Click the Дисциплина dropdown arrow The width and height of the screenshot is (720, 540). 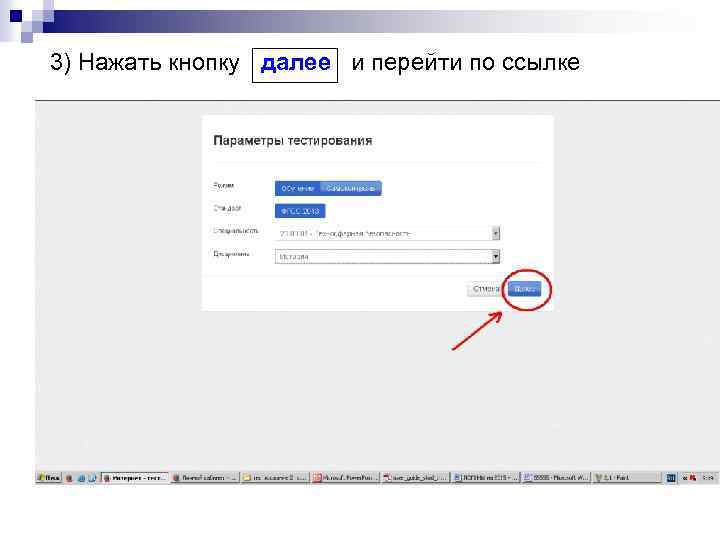pyautogui.click(x=496, y=256)
